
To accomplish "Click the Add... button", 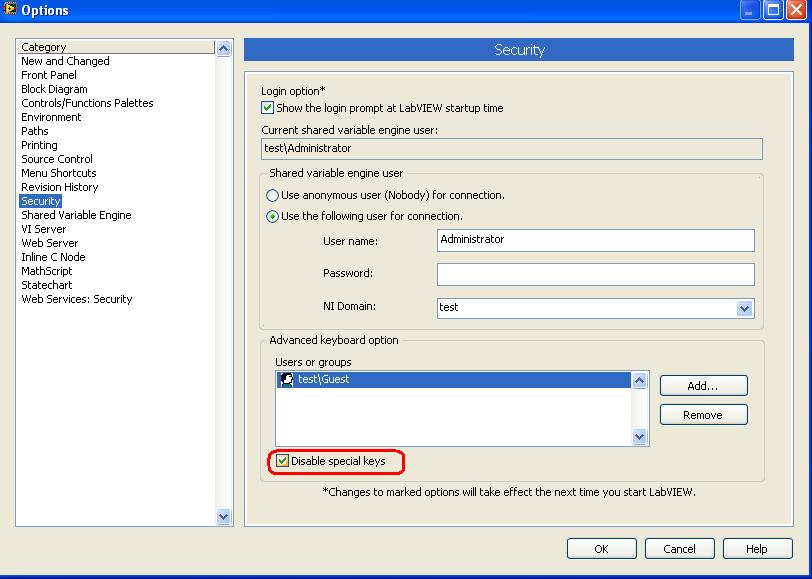I will coord(703,386).
